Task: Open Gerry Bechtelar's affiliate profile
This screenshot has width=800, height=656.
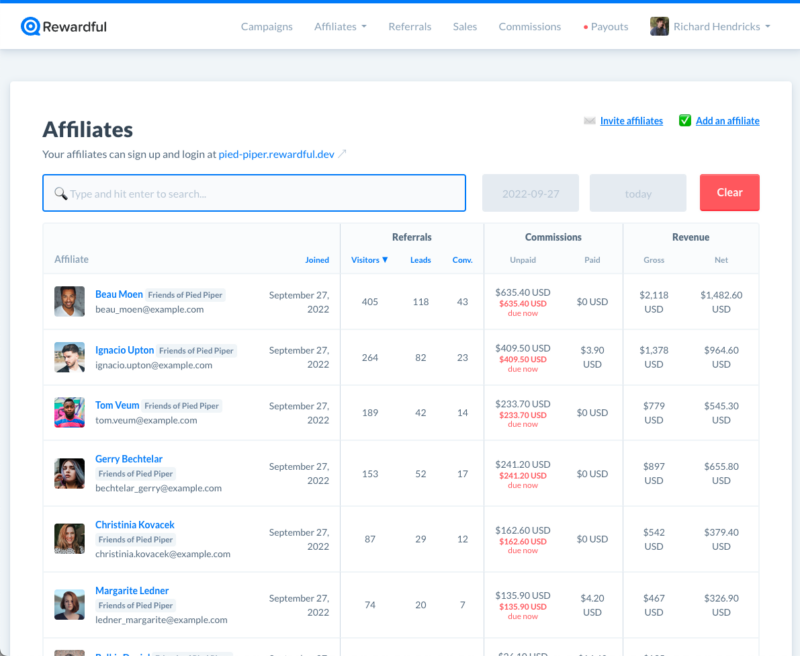Action: tap(129, 459)
